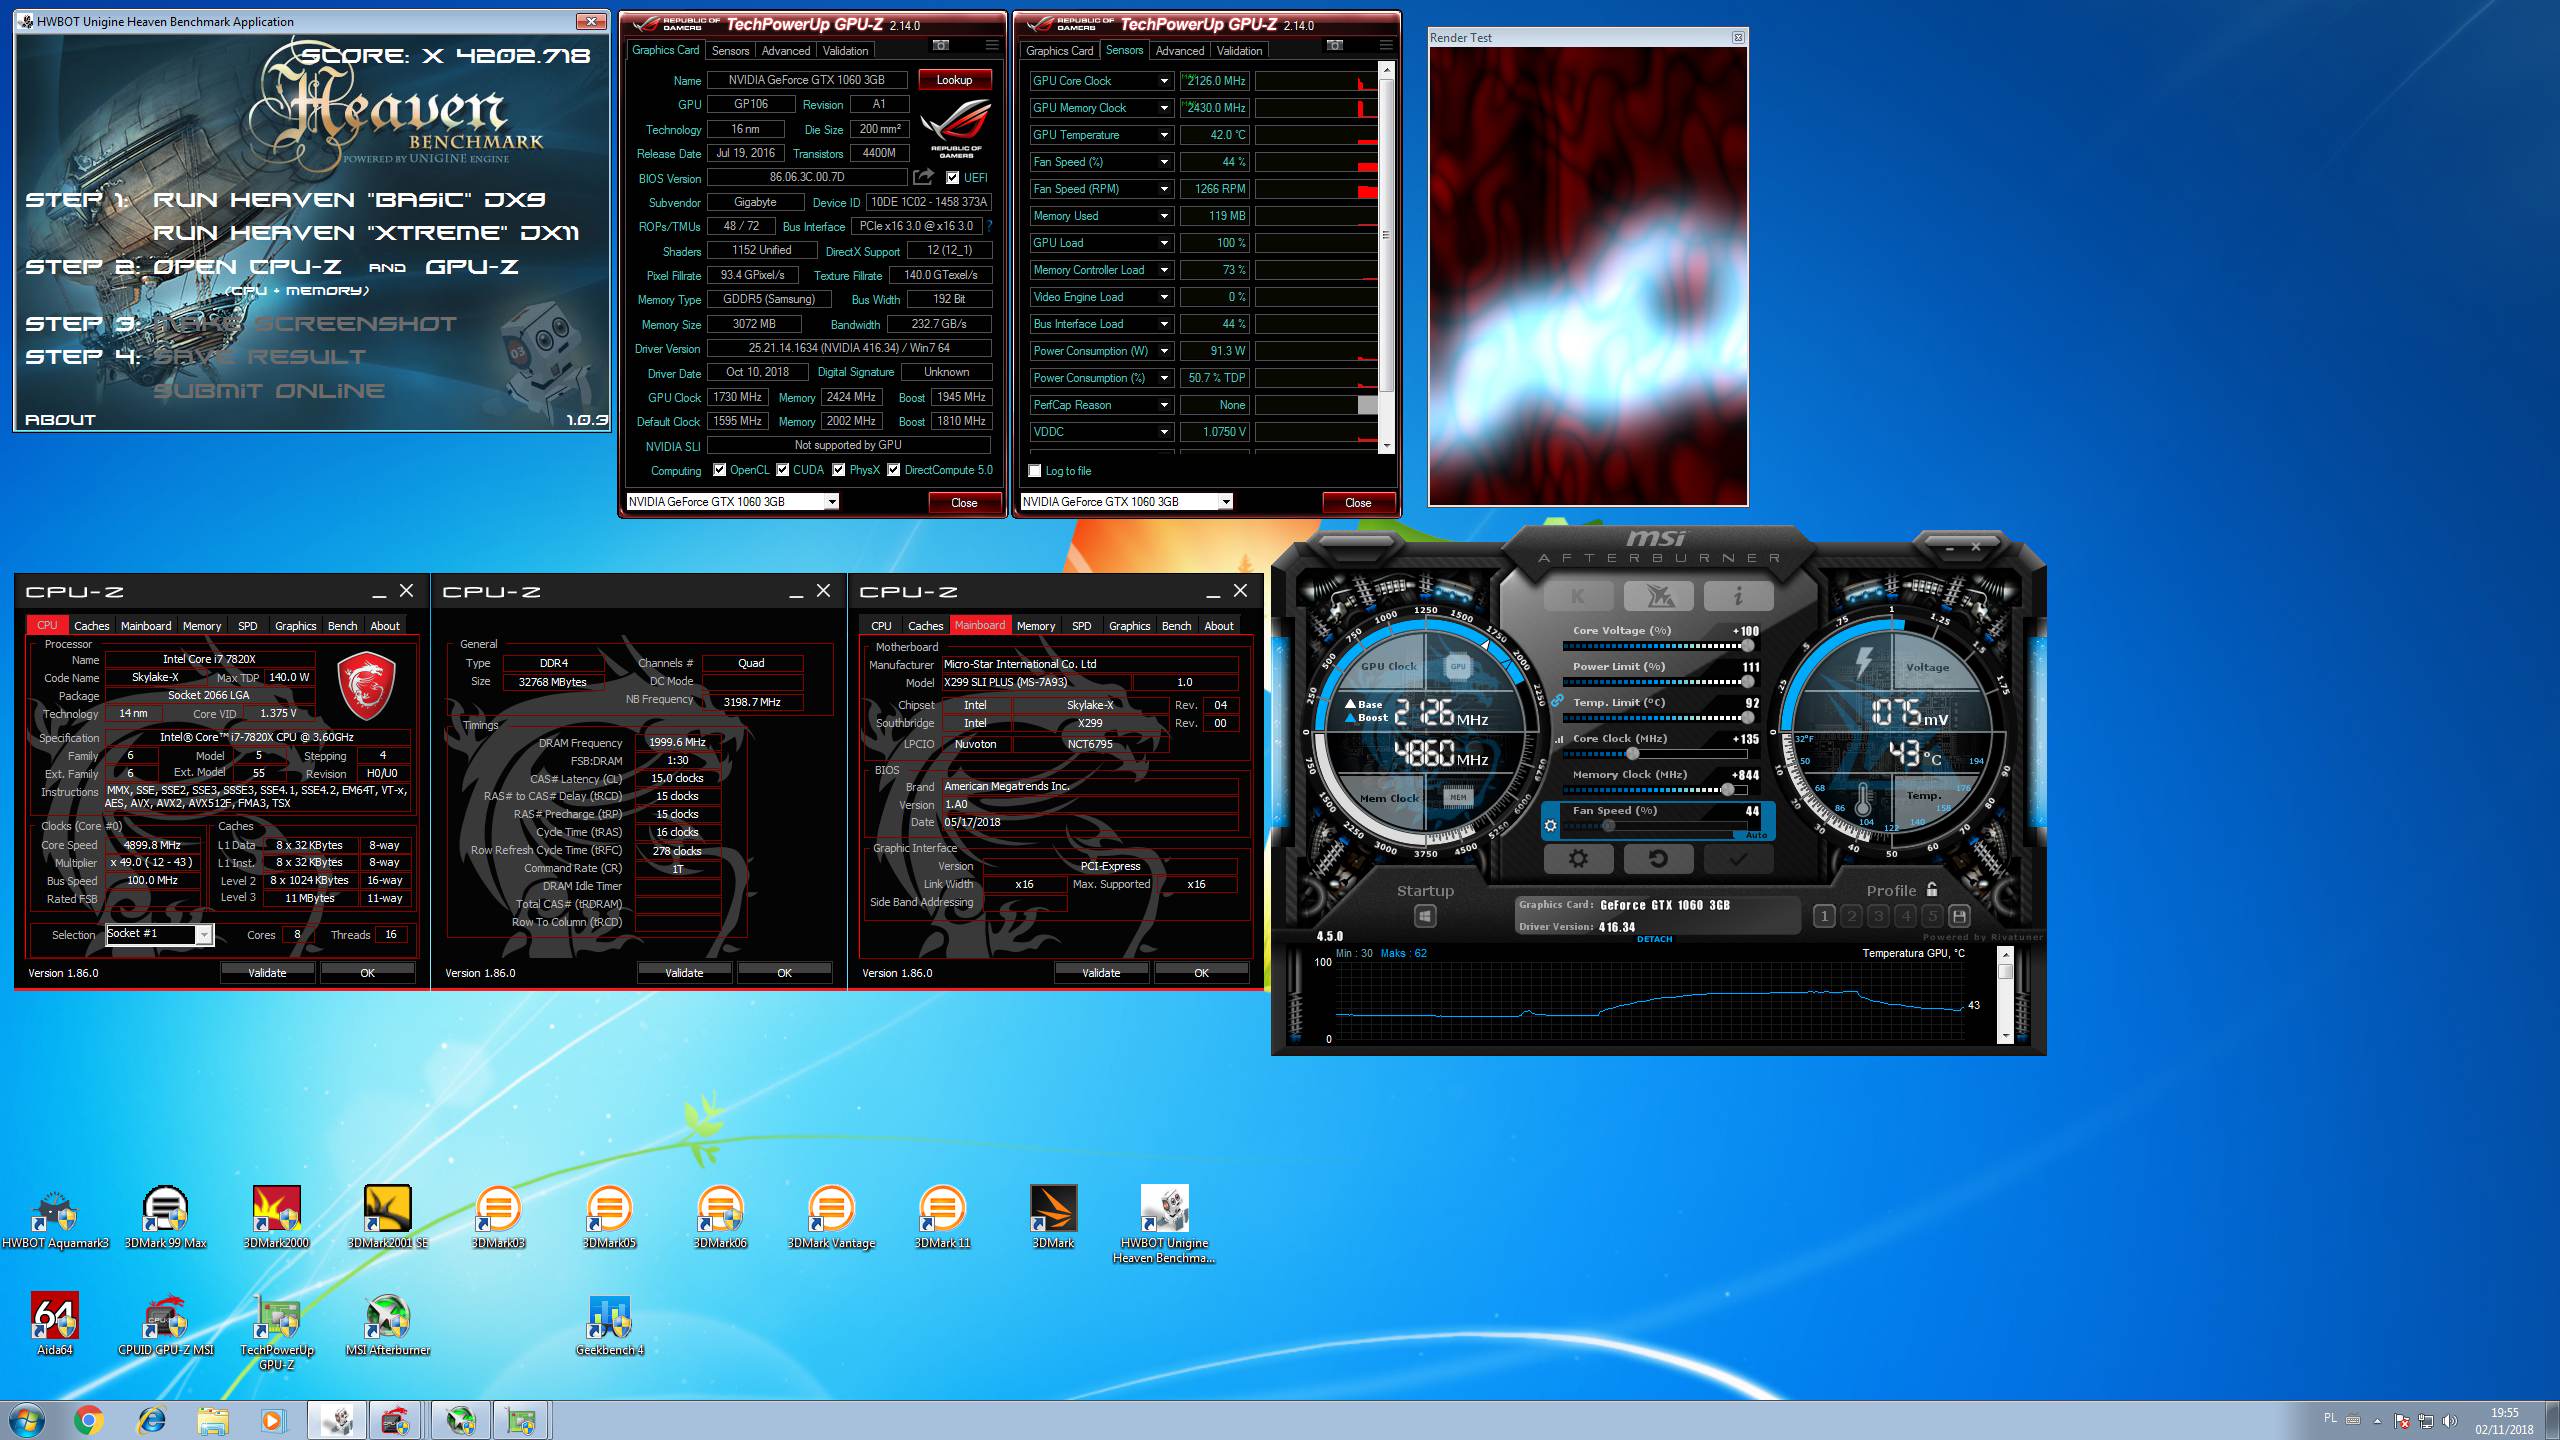Toggle DirectCompute 5.0 checkbox
Screen dimensions: 2560x1440
[893, 470]
